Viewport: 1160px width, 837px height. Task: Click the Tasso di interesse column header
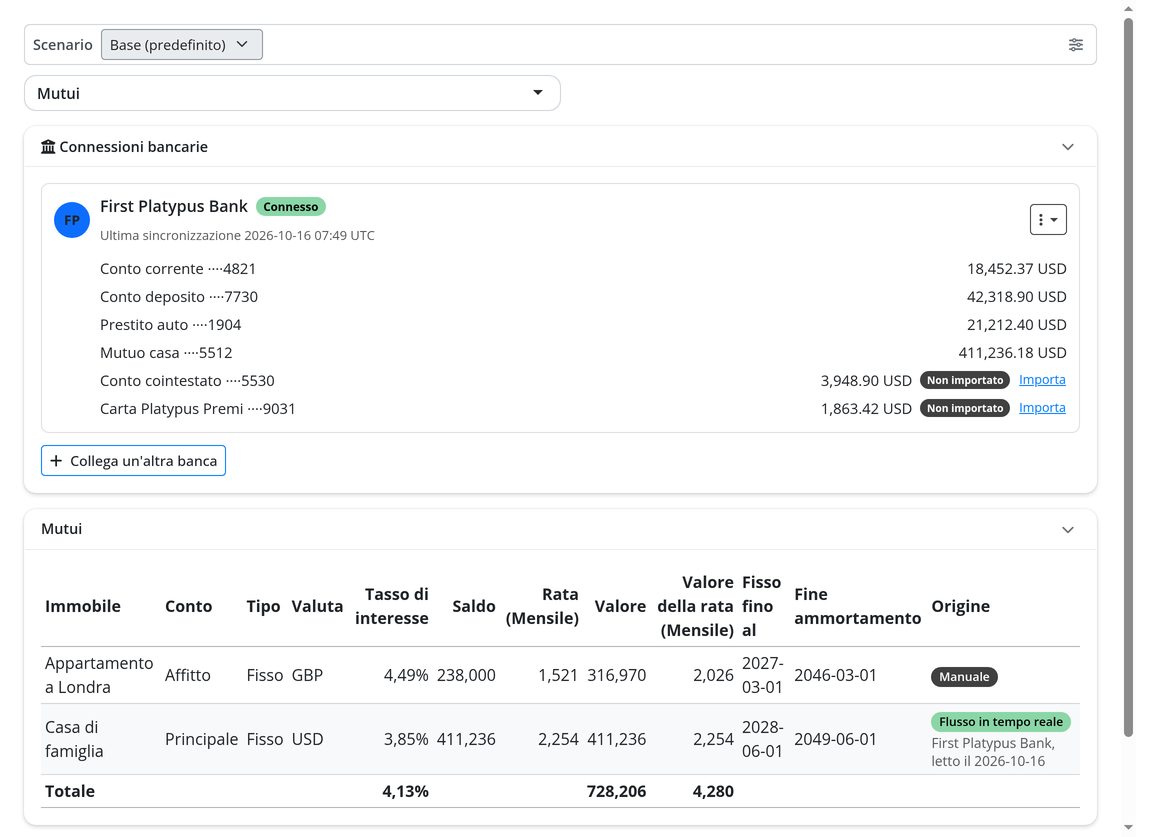(x=391, y=606)
